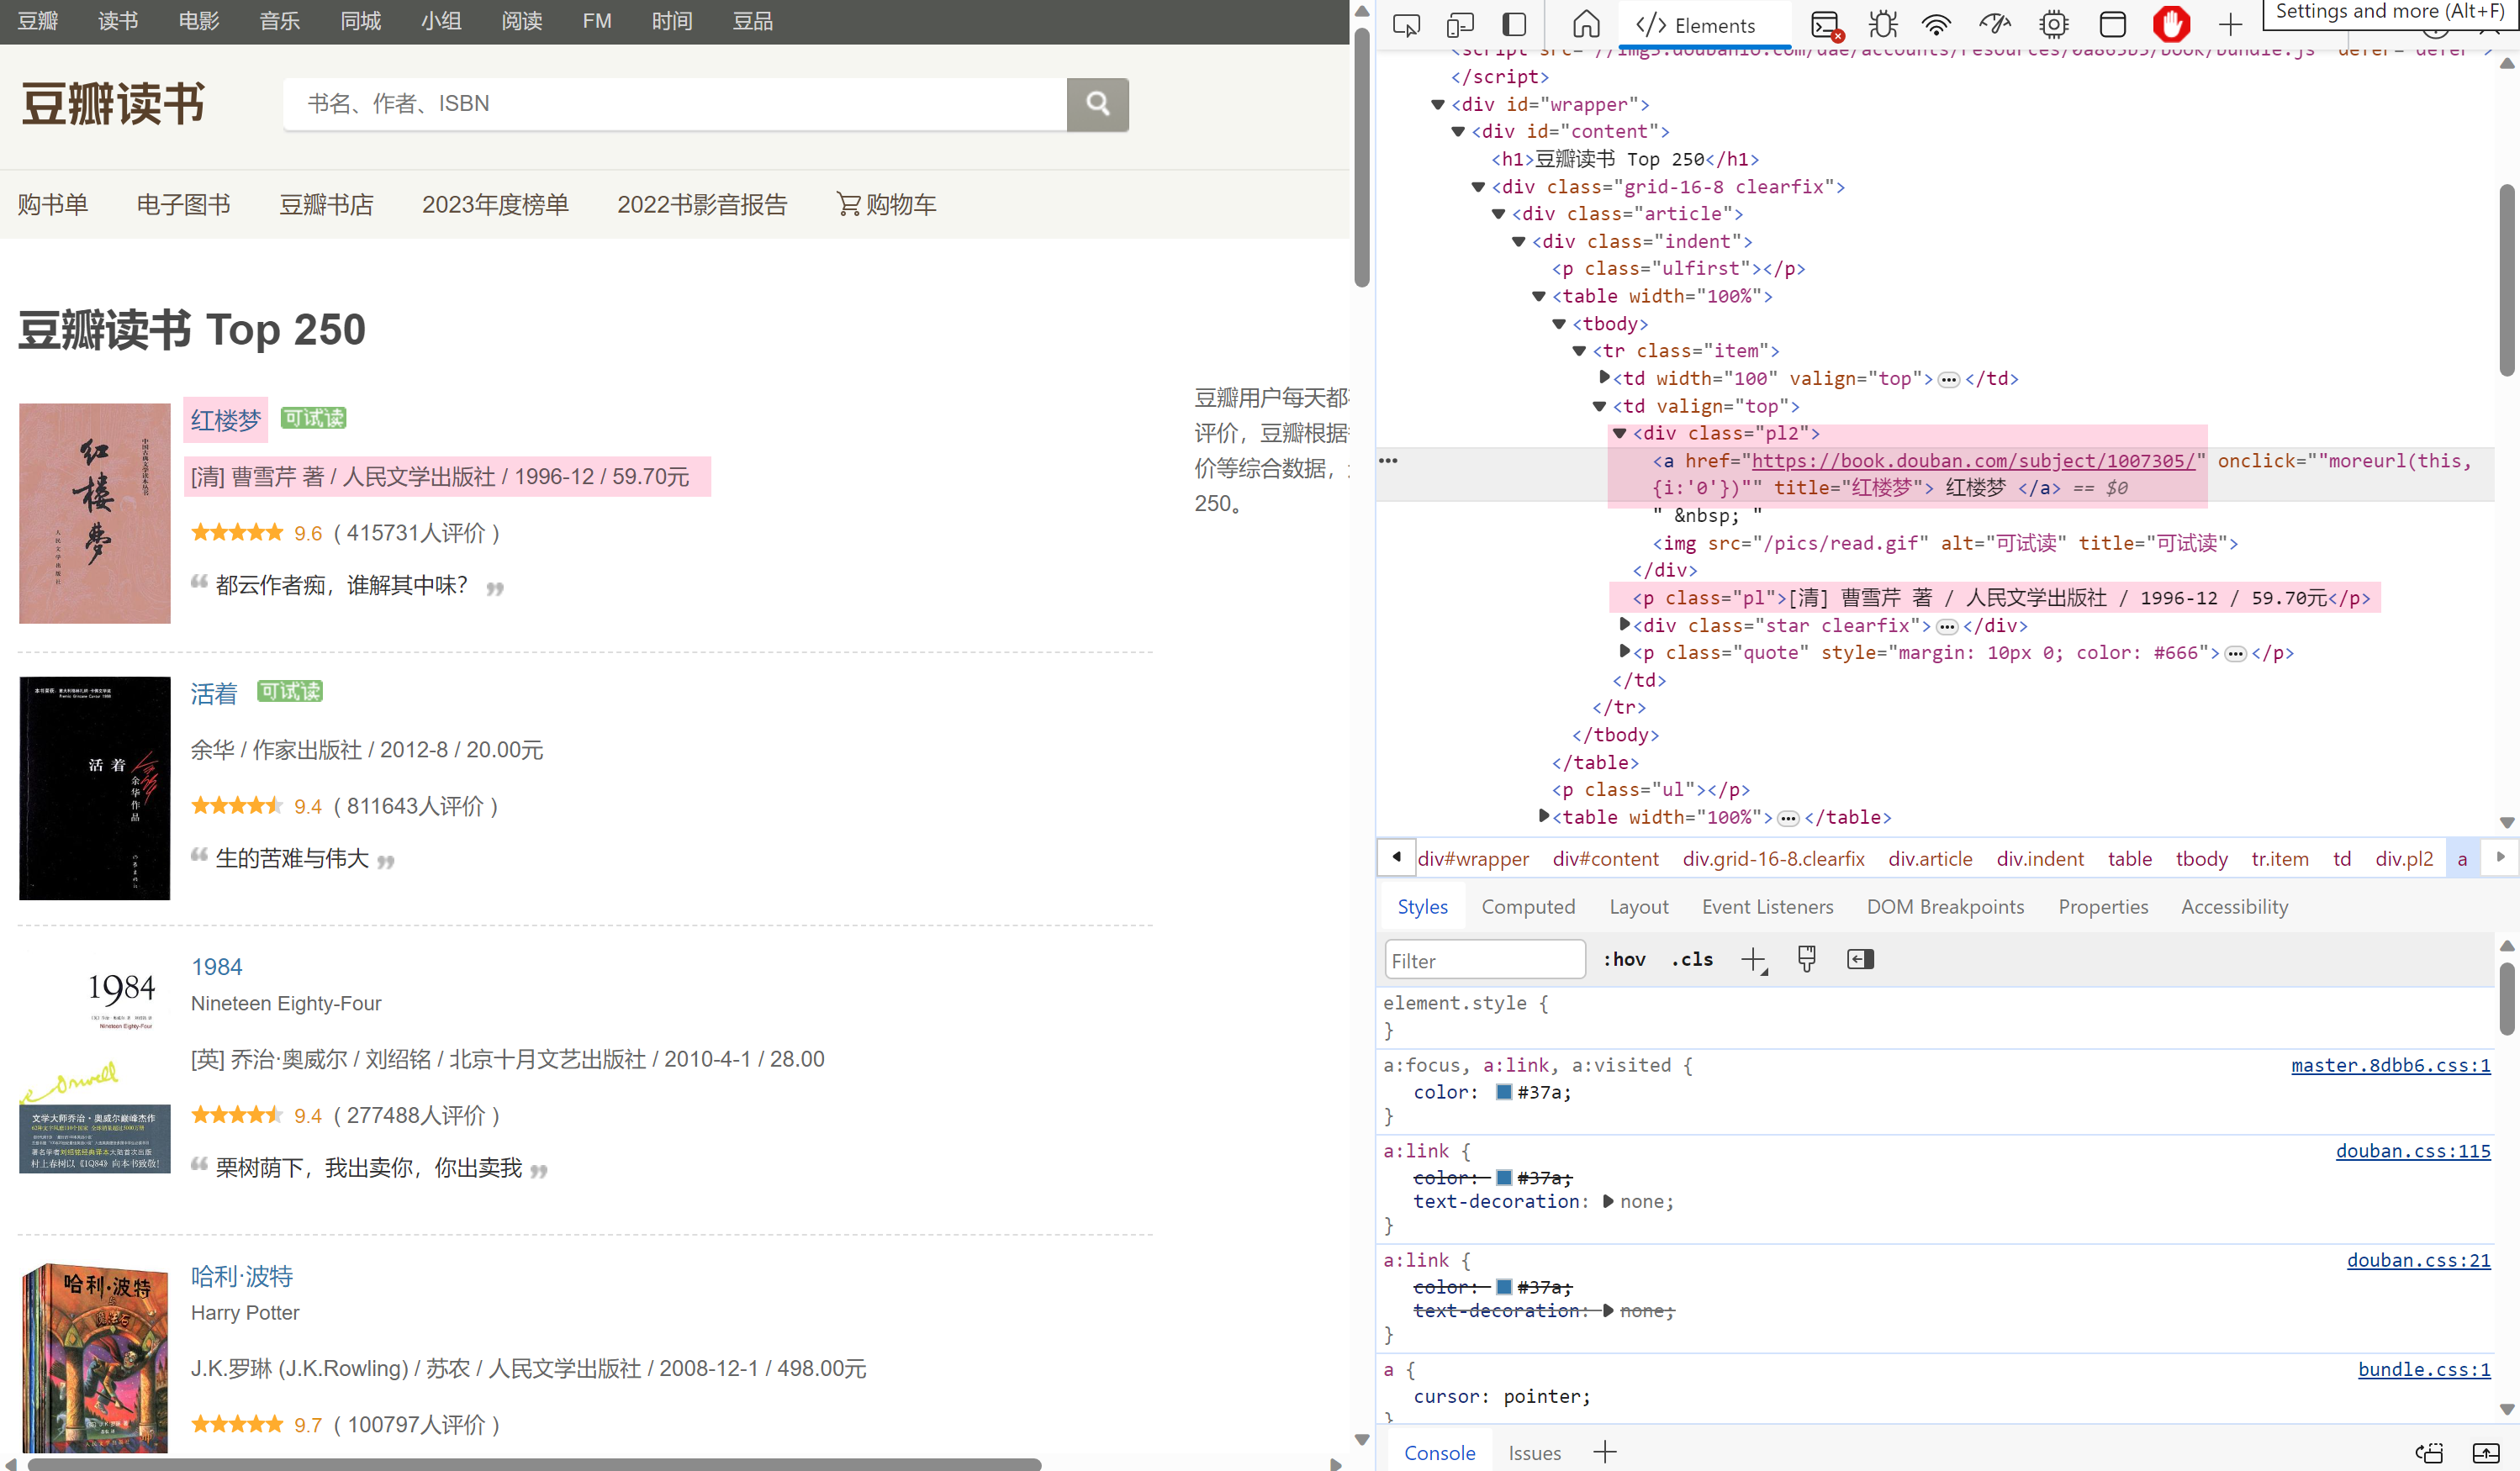
Task: Toggle the :hov element state panel
Action: click(1623, 959)
